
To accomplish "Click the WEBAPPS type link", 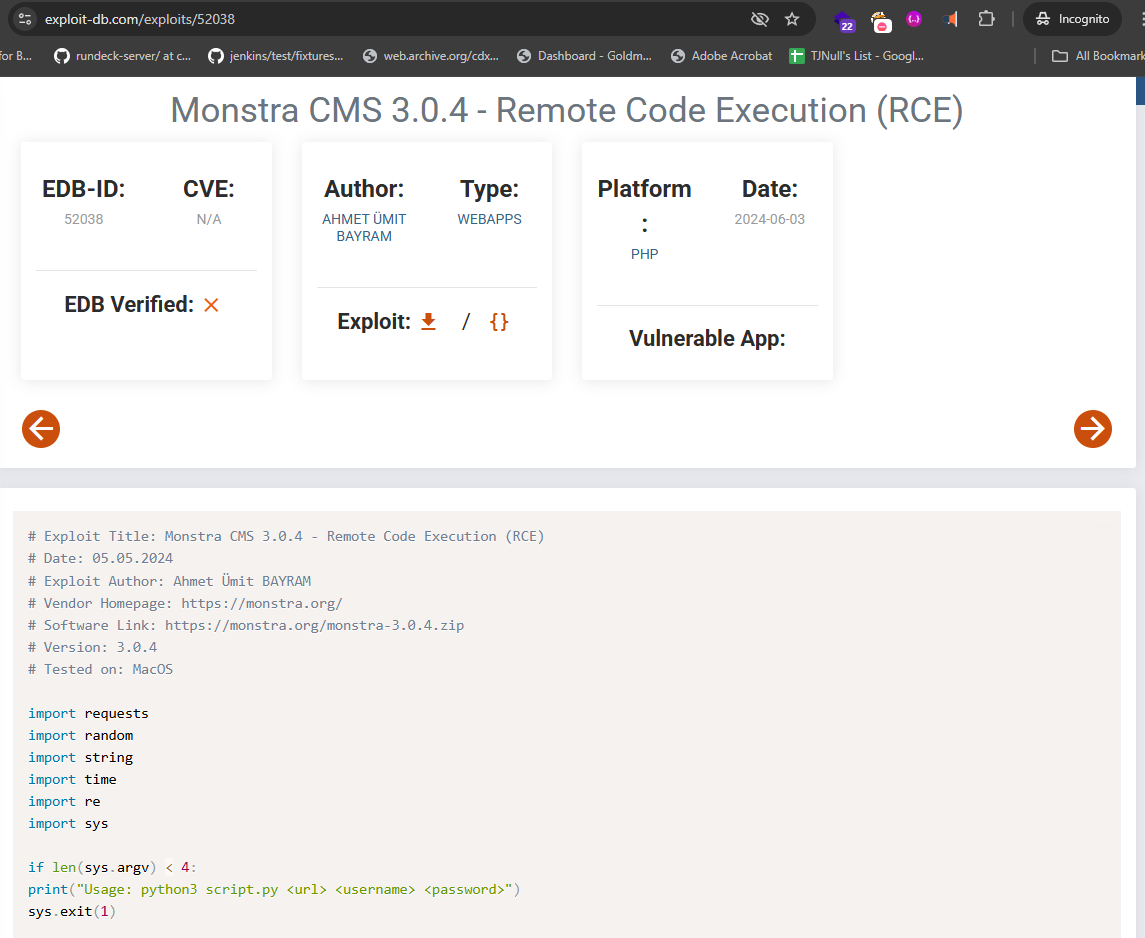I will 489,219.
